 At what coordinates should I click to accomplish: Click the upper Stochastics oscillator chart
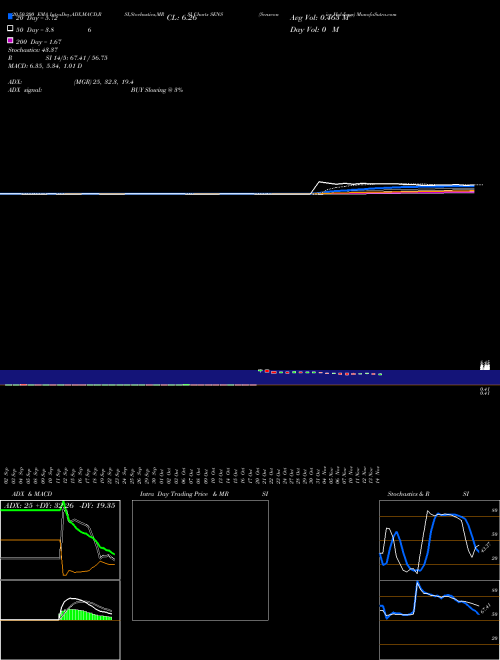tap(439, 540)
